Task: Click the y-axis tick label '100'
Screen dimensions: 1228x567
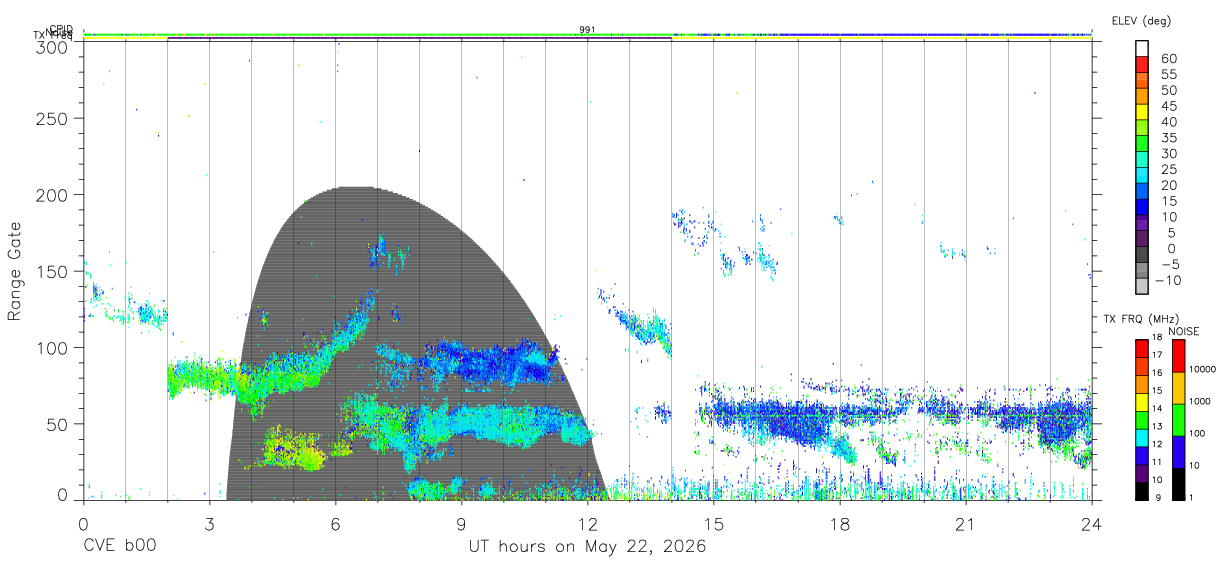Action: 53,347
